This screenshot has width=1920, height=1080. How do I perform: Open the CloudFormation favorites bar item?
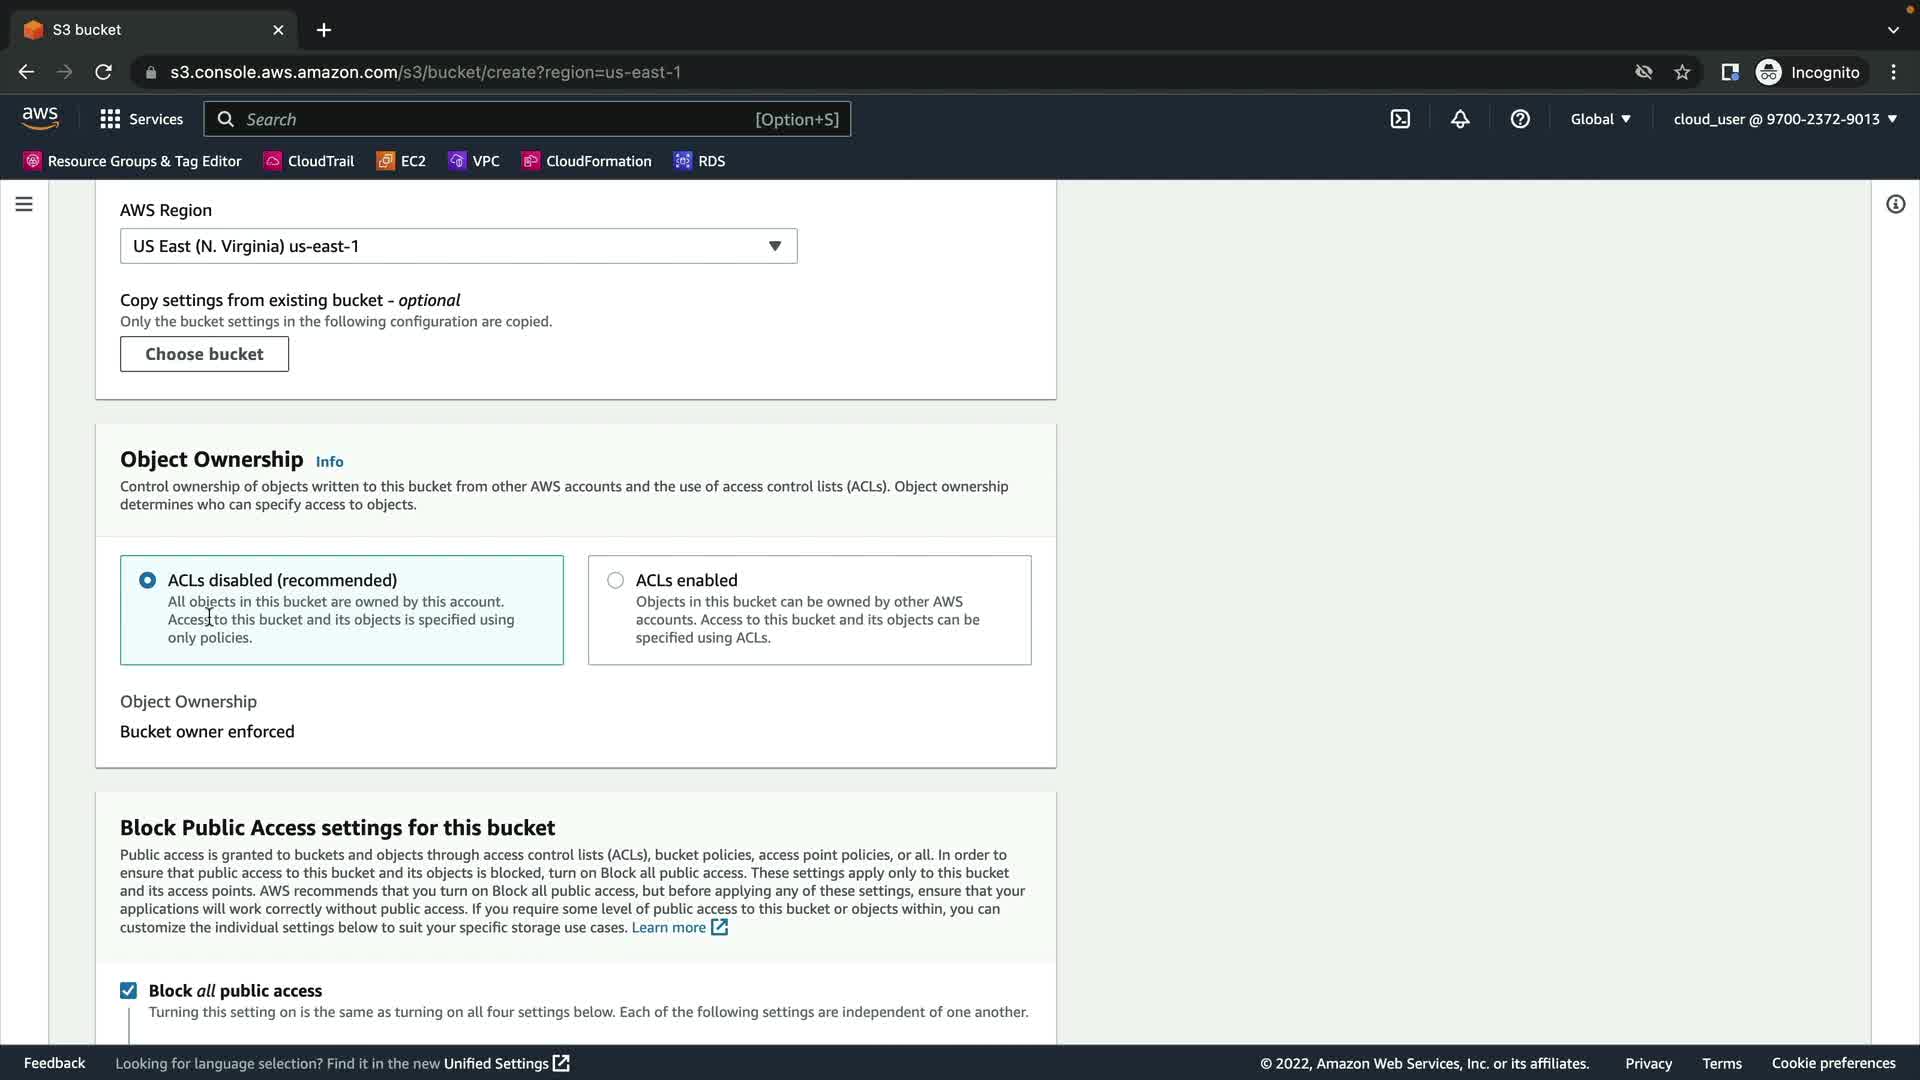(586, 161)
